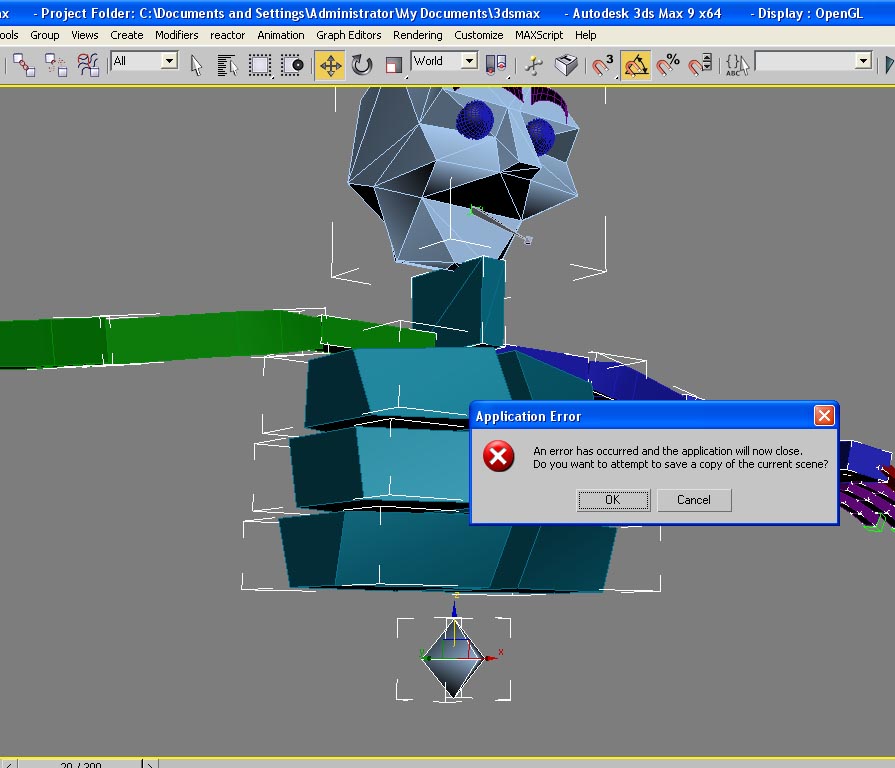Activate the Select and Move tool
Viewport: 895px width, 768px height.
[x=330, y=65]
